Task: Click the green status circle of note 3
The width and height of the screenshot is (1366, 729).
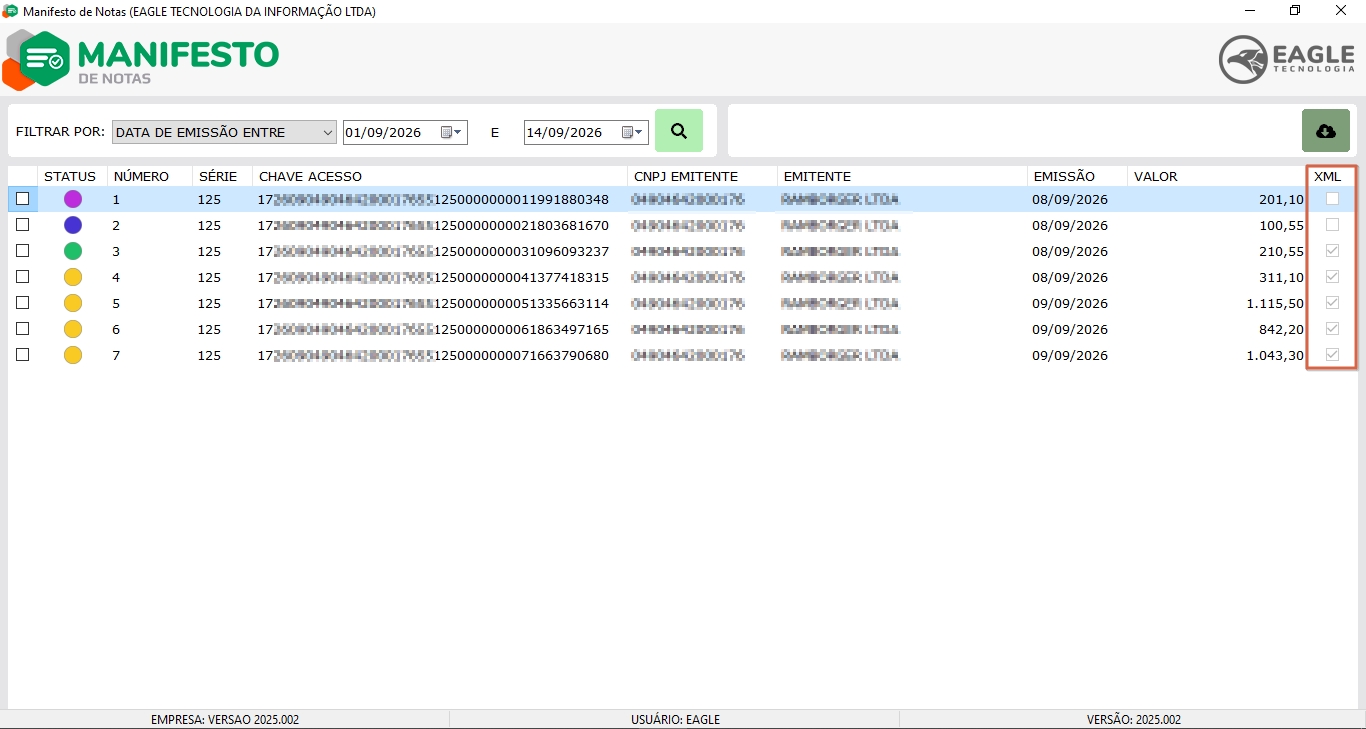Action: [73, 251]
